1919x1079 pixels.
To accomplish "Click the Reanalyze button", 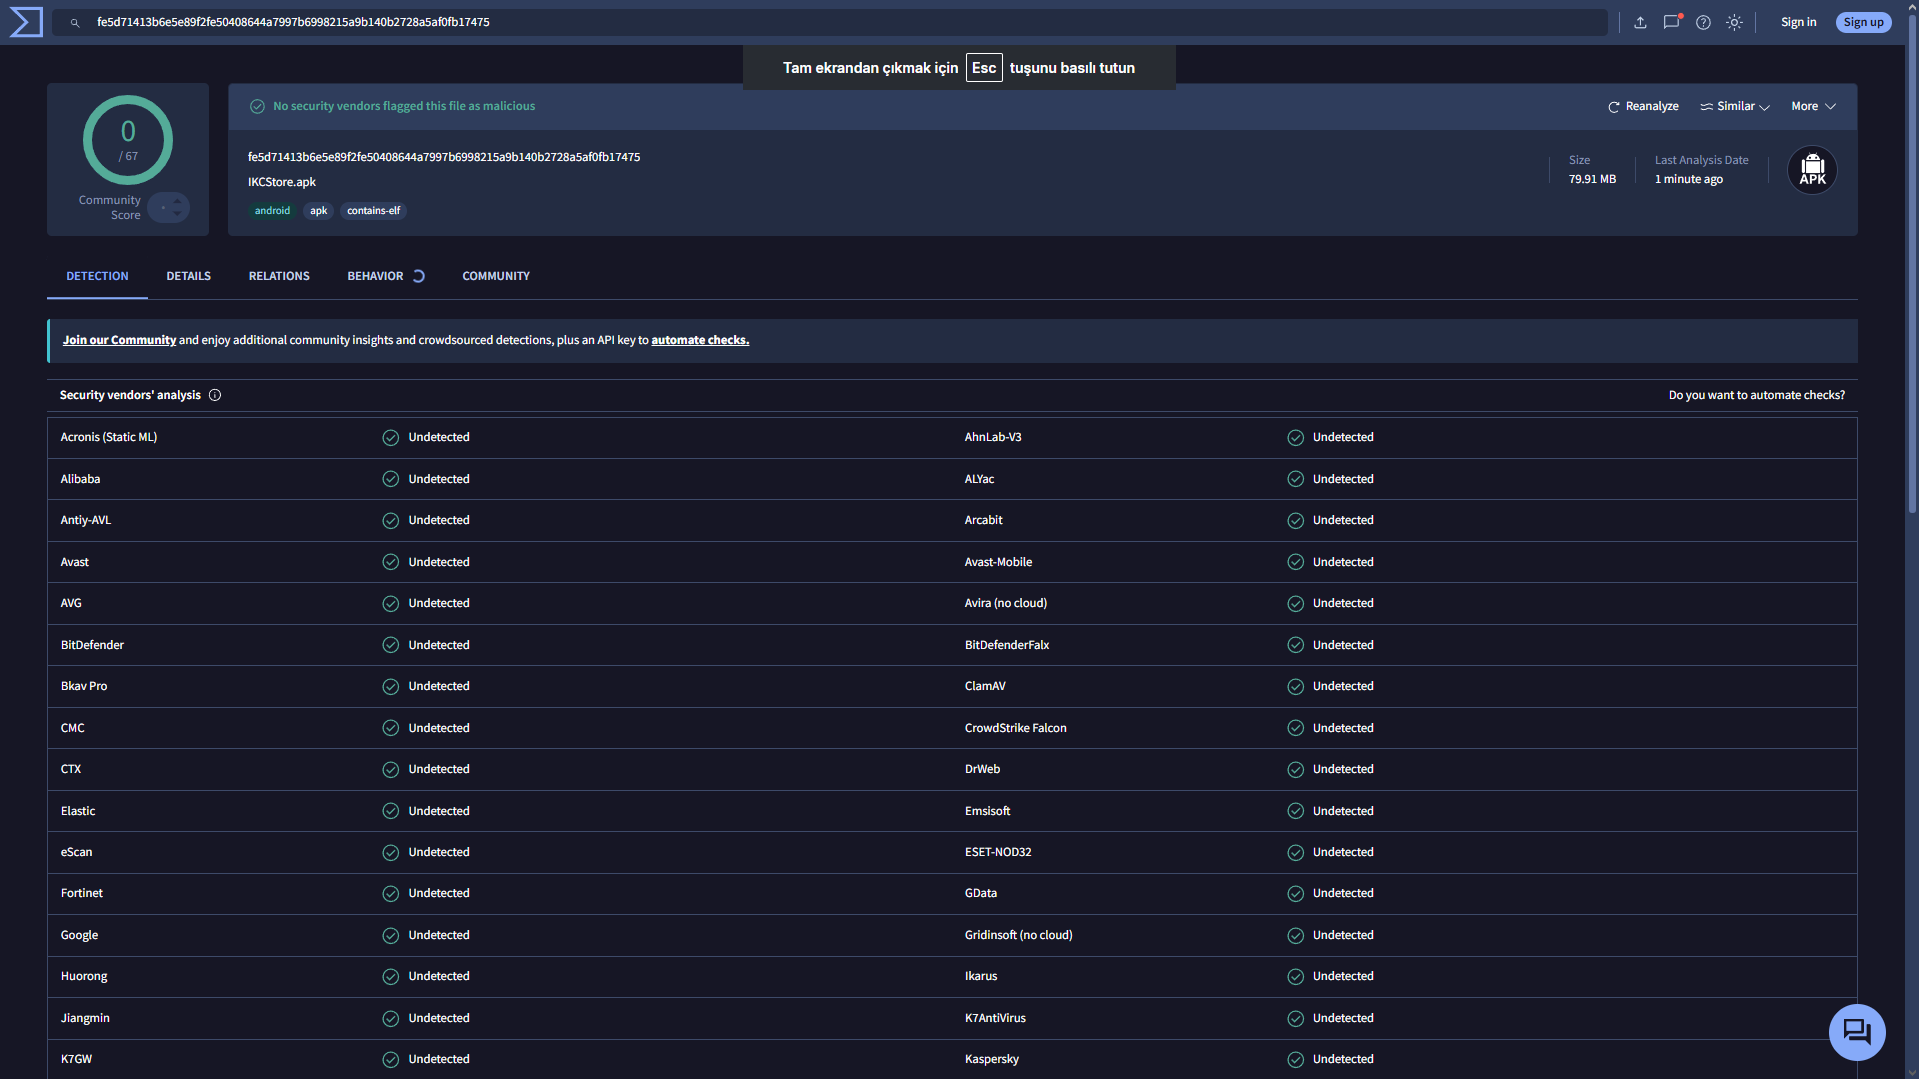I will 1643,106.
